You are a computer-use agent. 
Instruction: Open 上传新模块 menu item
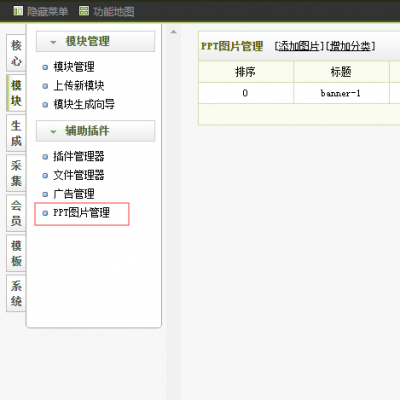point(79,86)
